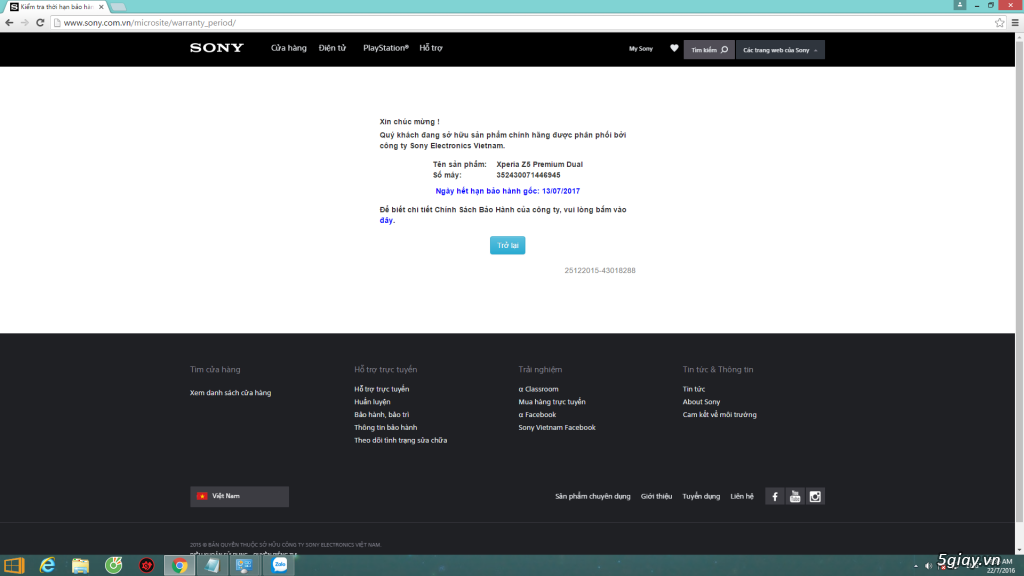1024x576 pixels.
Task: Click the Trở lại button
Action: pyautogui.click(x=507, y=246)
